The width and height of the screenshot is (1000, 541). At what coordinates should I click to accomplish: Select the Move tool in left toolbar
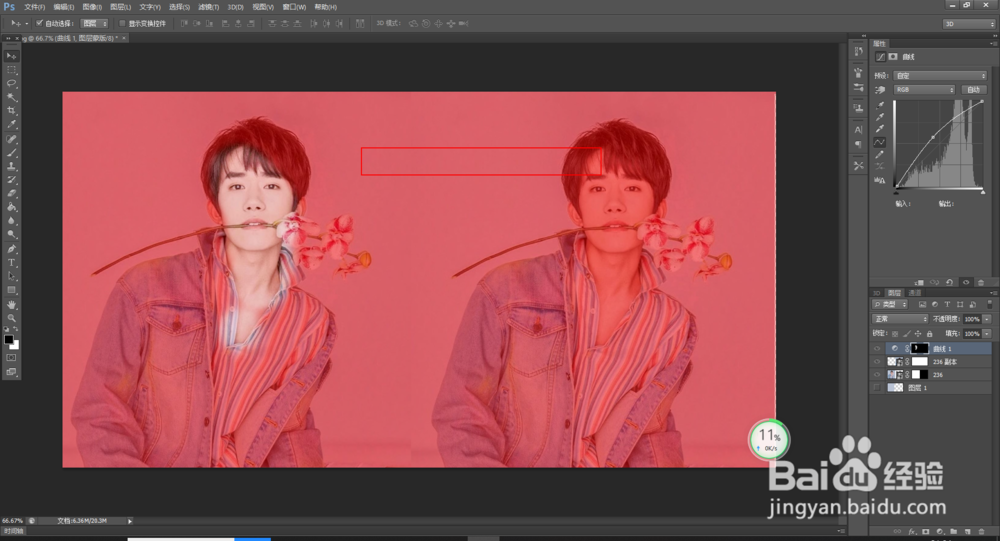[x=11, y=56]
